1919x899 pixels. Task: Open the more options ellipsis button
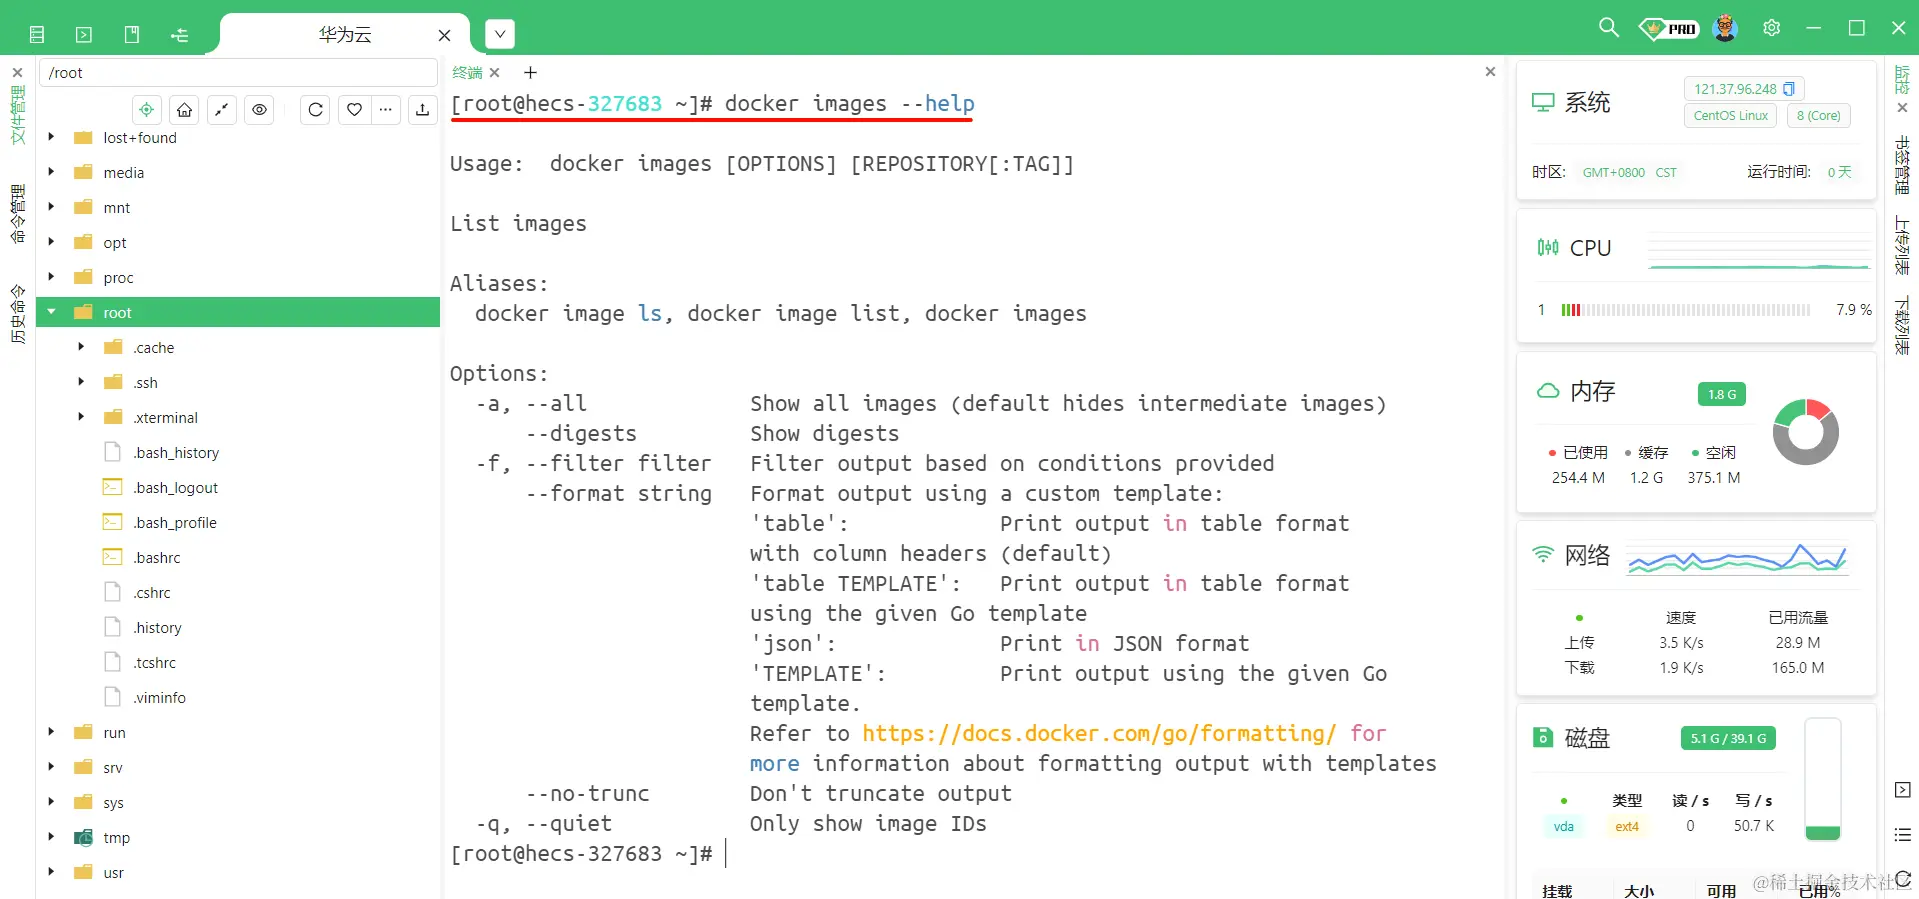coord(386,110)
